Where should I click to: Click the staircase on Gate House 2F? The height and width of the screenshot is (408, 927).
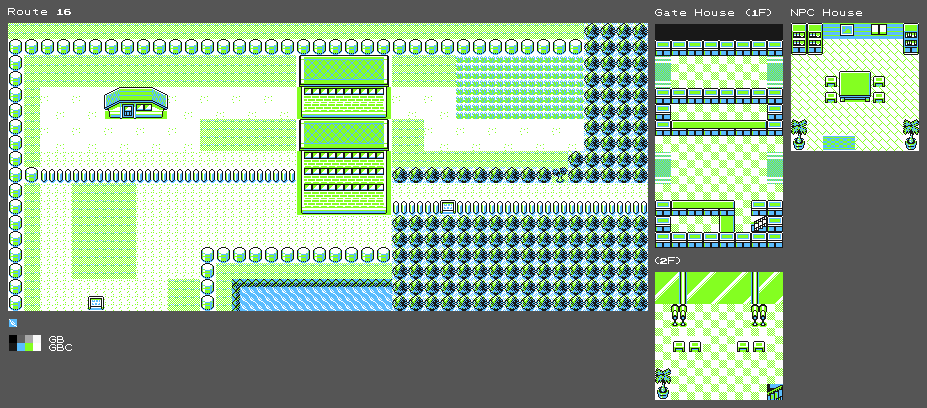[x=775, y=391]
